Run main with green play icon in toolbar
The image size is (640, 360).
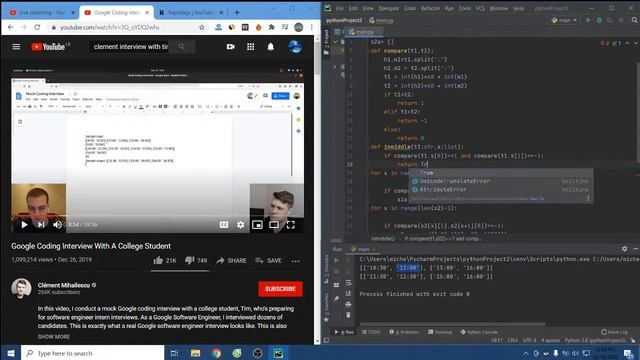click(x=588, y=20)
